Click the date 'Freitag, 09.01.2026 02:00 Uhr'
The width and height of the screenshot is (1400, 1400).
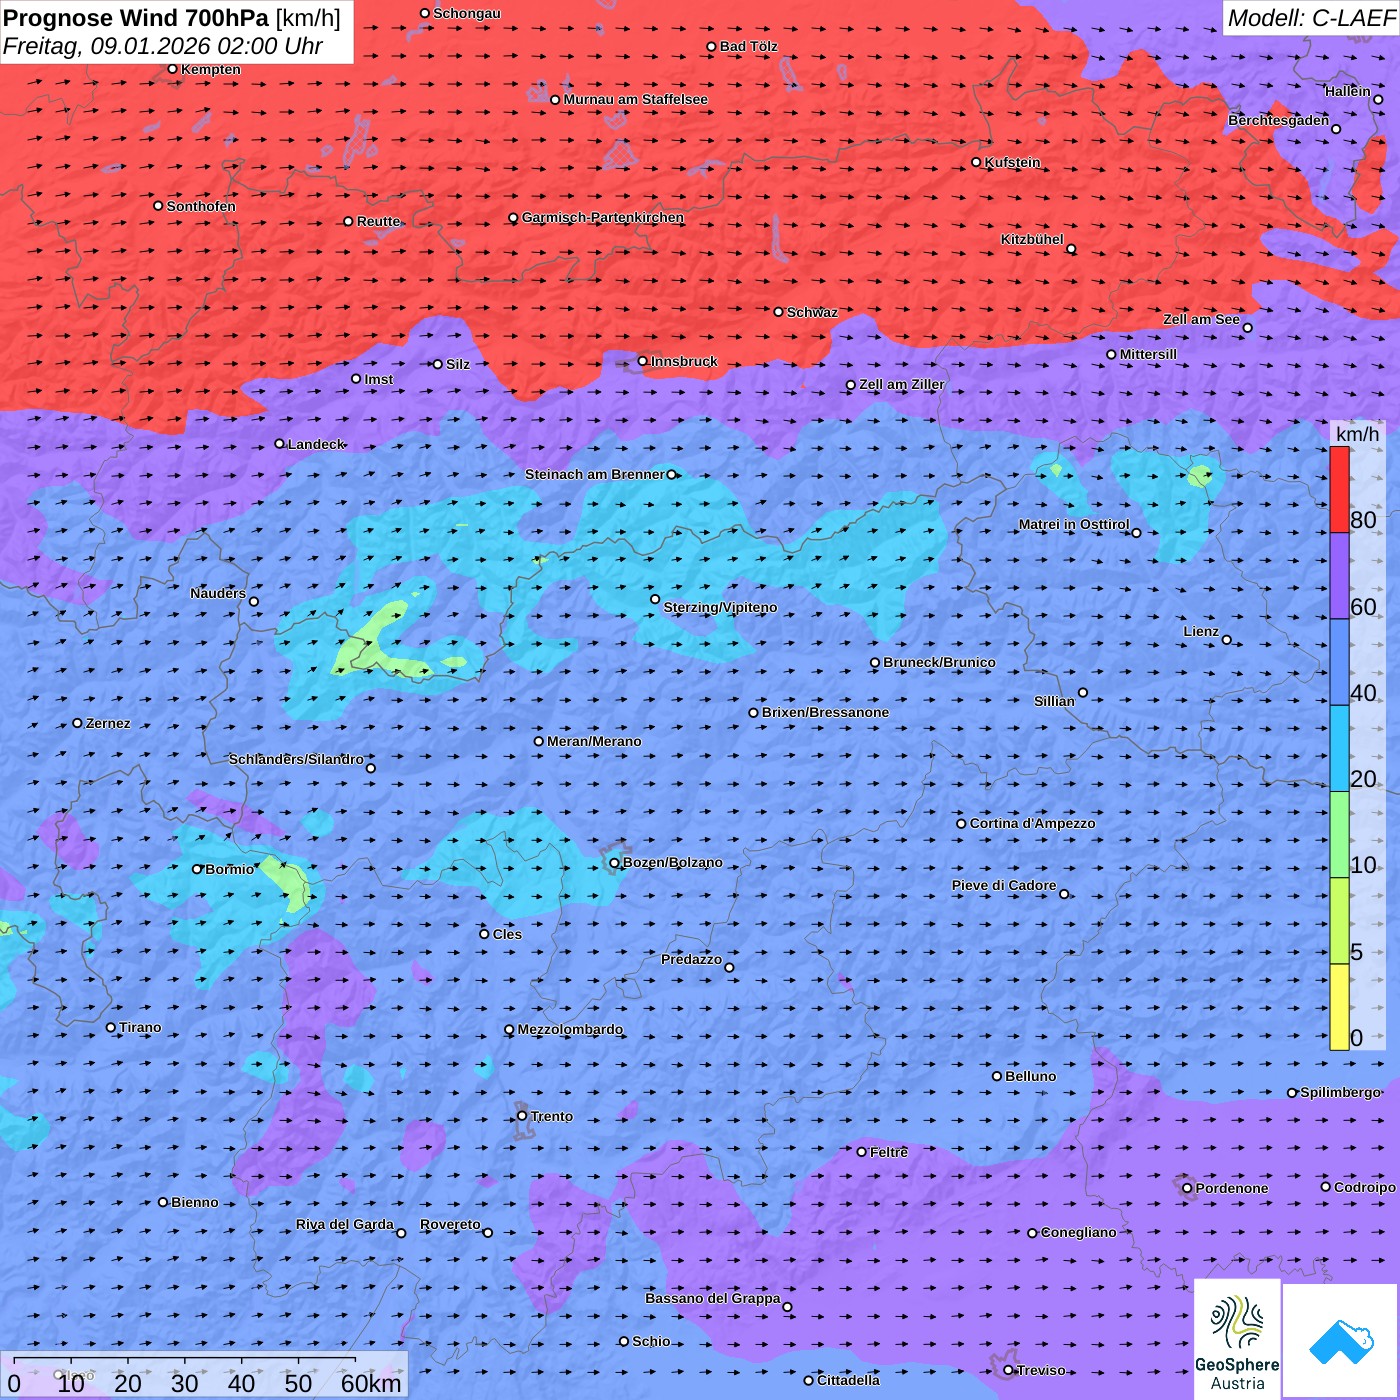pyautogui.click(x=163, y=46)
